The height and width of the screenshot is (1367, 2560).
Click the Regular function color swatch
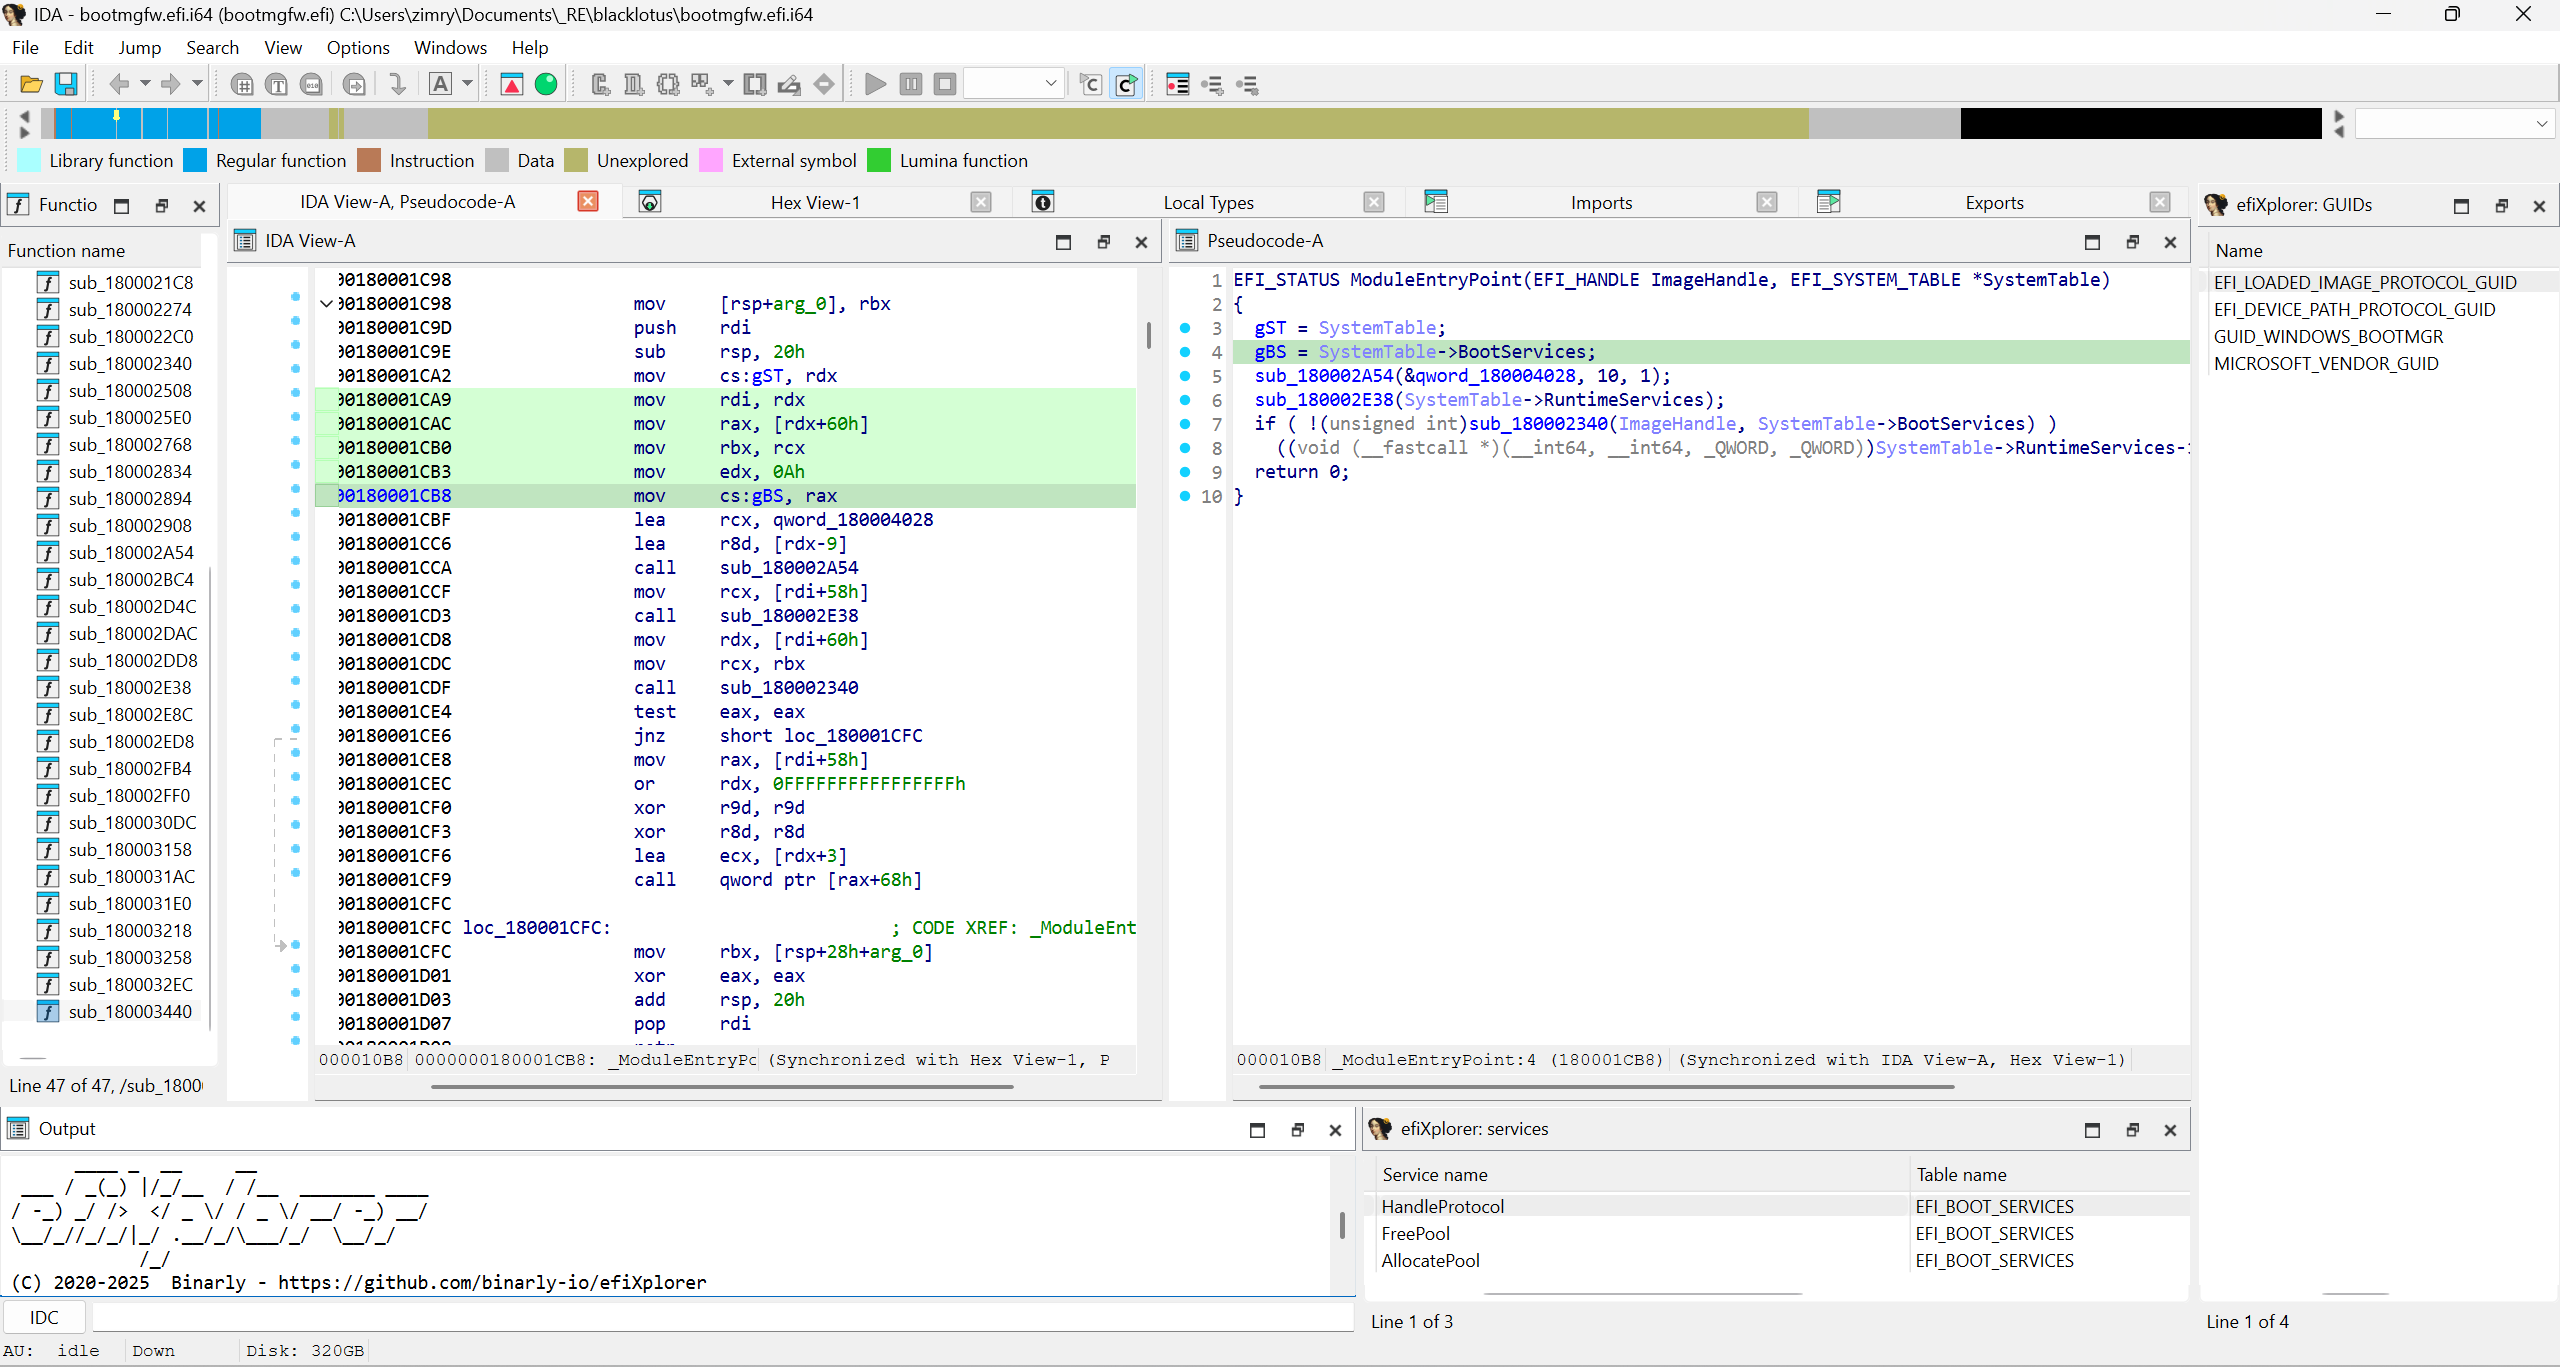[x=196, y=160]
